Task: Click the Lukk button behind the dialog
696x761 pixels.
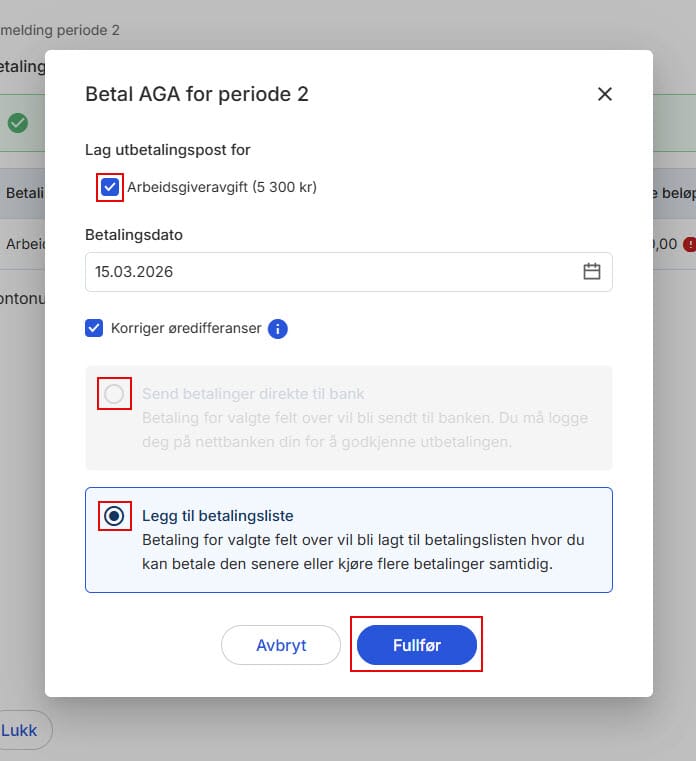Action: click(x=20, y=730)
